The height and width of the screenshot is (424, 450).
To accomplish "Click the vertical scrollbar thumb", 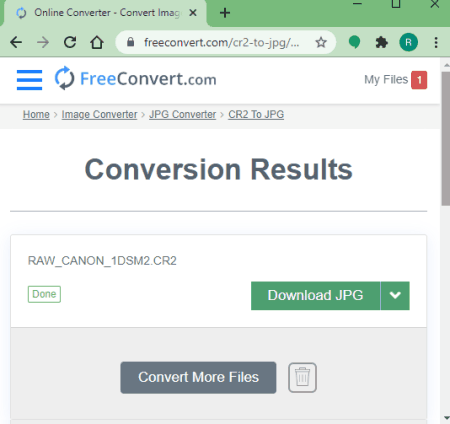I will [x=446, y=138].
